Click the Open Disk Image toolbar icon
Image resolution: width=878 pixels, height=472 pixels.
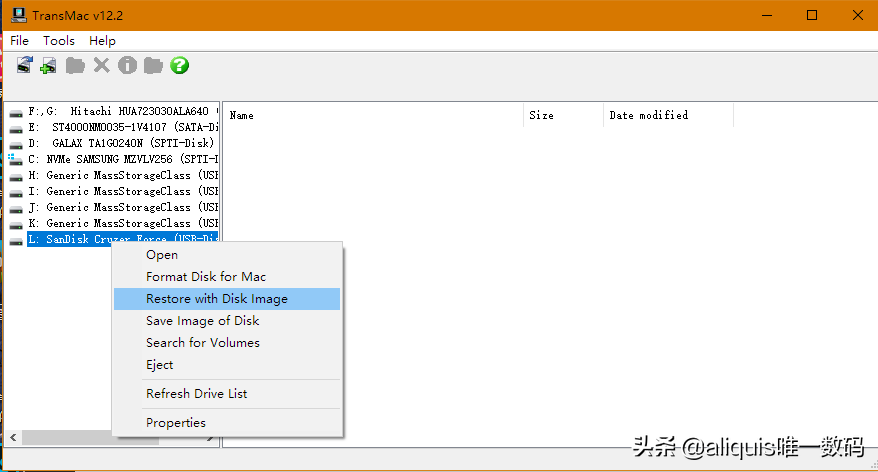coord(24,66)
